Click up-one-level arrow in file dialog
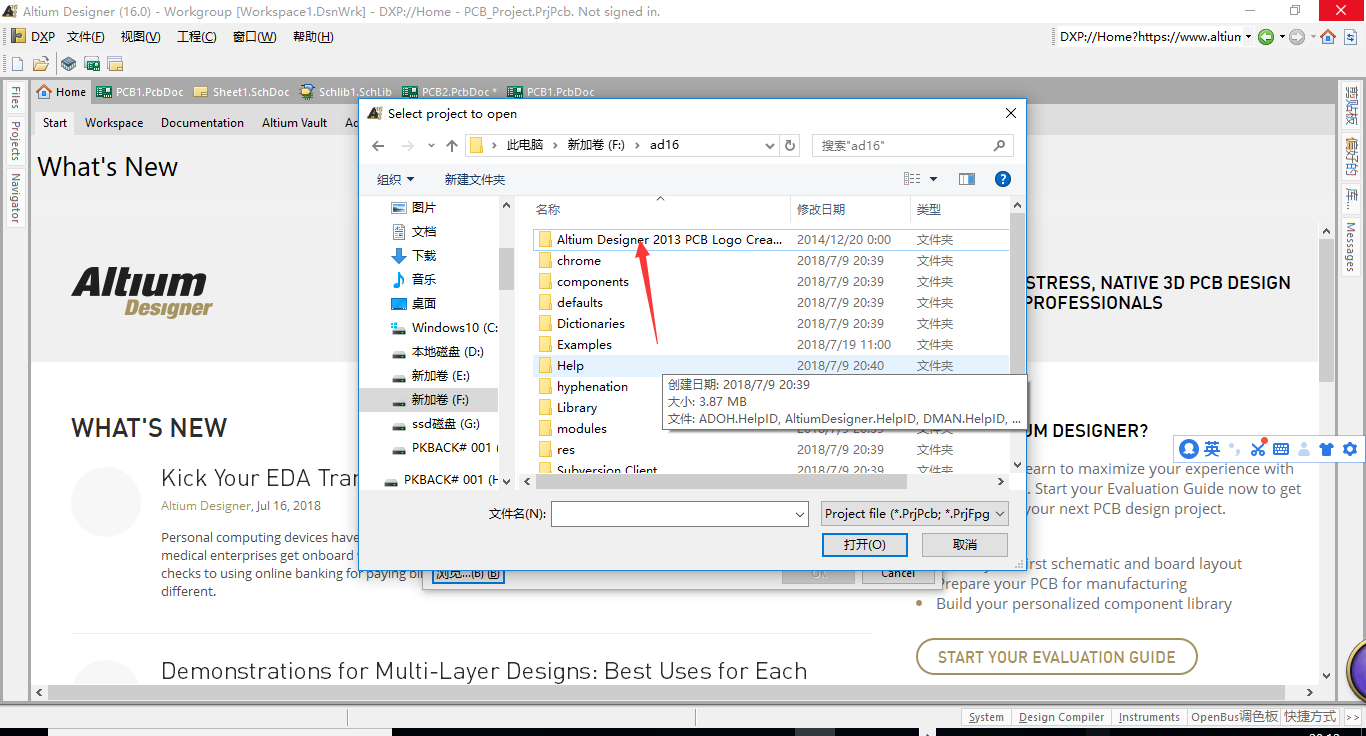The width and height of the screenshot is (1366, 736). (x=452, y=146)
